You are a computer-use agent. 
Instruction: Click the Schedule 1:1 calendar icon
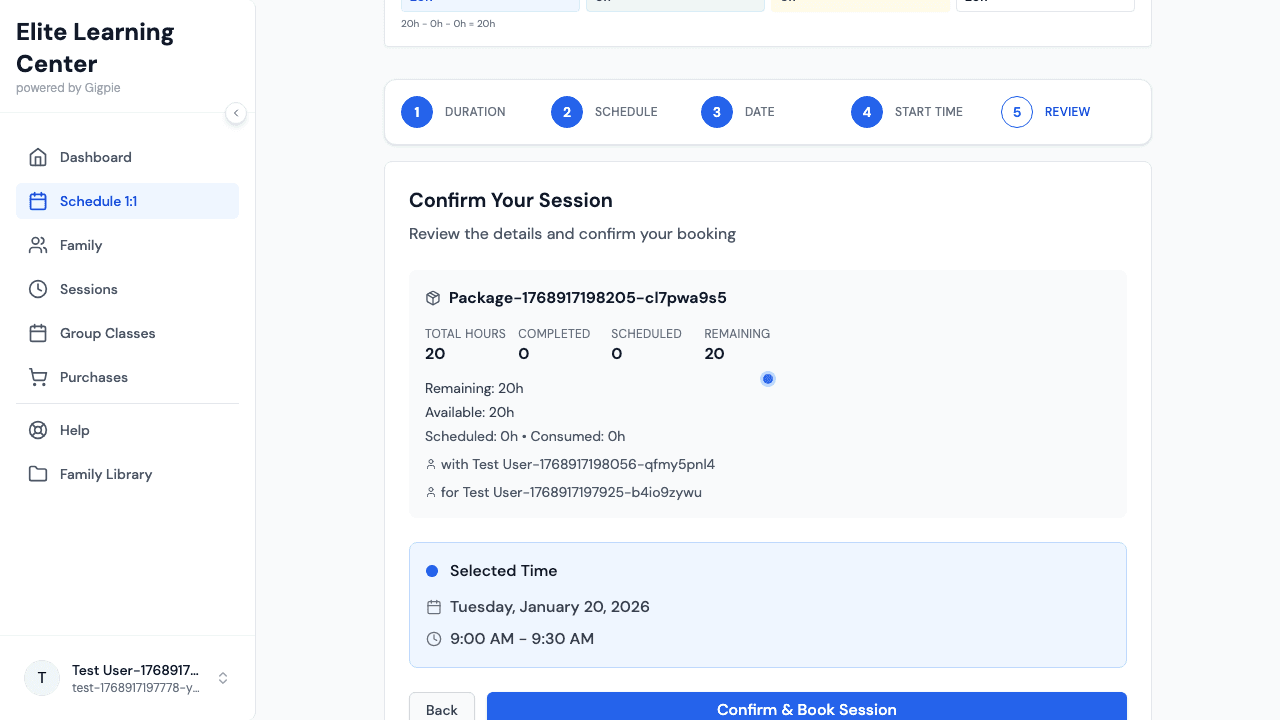pyautogui.click(x=38, y=201)
